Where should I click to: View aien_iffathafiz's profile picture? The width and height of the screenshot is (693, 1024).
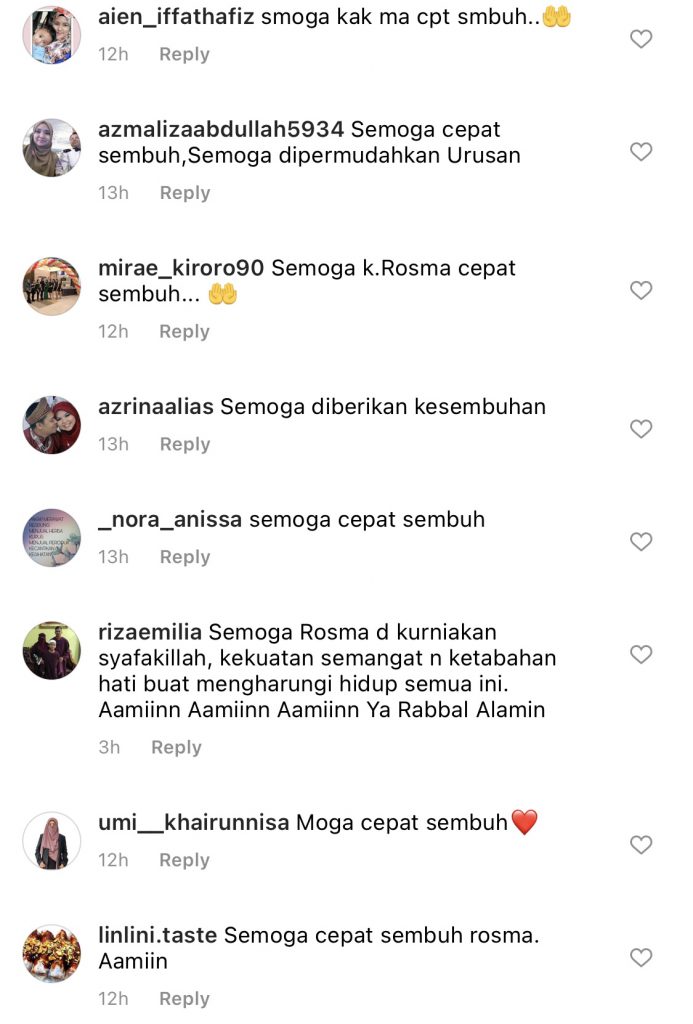pos(52,35)
